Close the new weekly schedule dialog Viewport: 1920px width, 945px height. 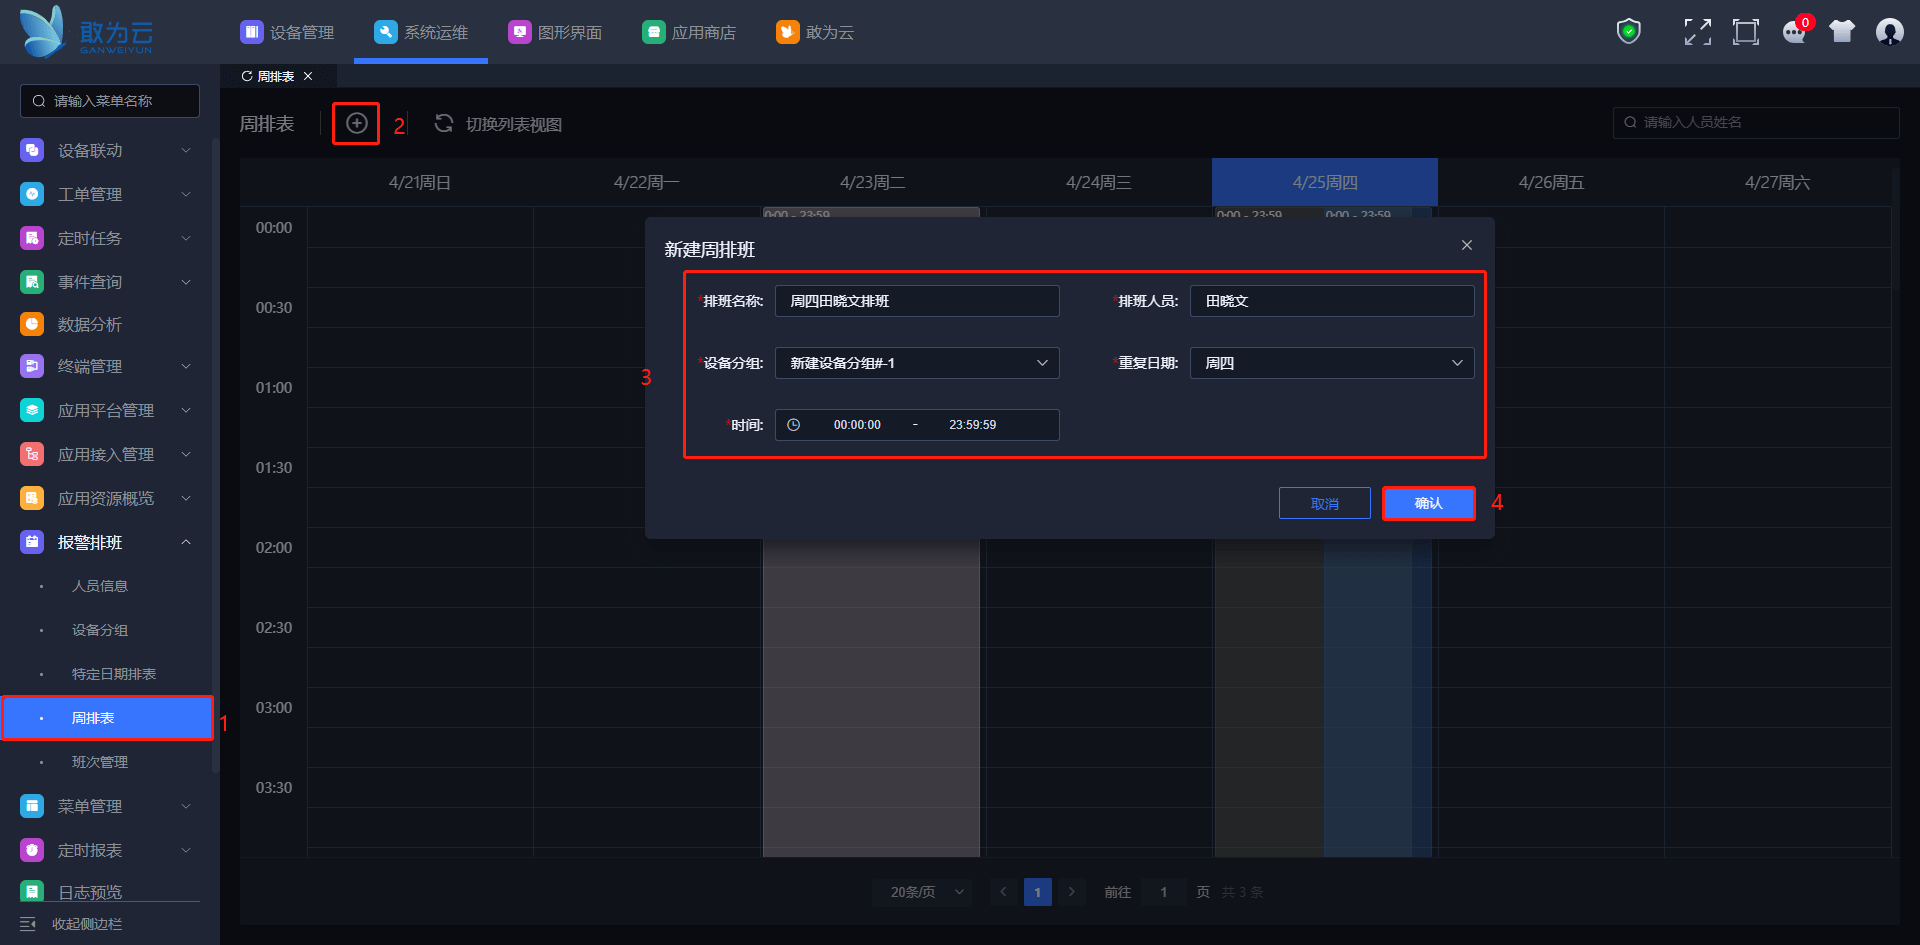[1466, 245]
